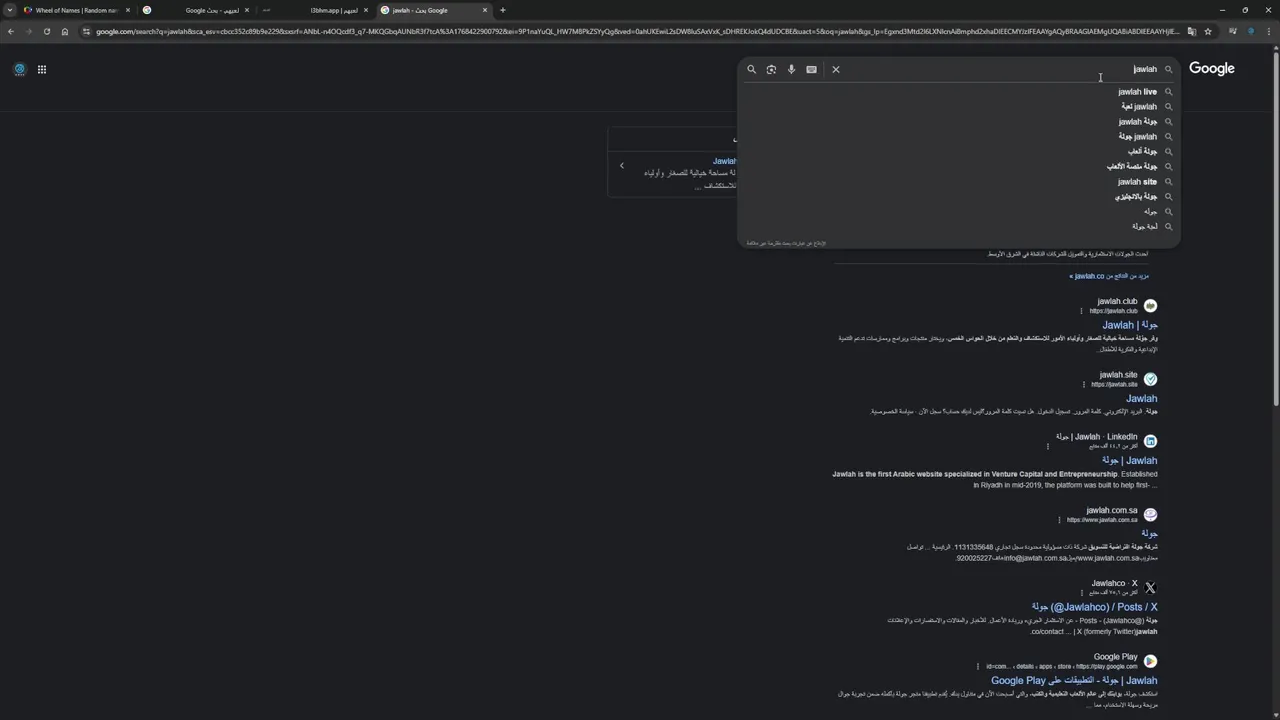Click the translate page icon
The height and width of the screenshot is (720, 1280).
click(x=1191, y=31)
